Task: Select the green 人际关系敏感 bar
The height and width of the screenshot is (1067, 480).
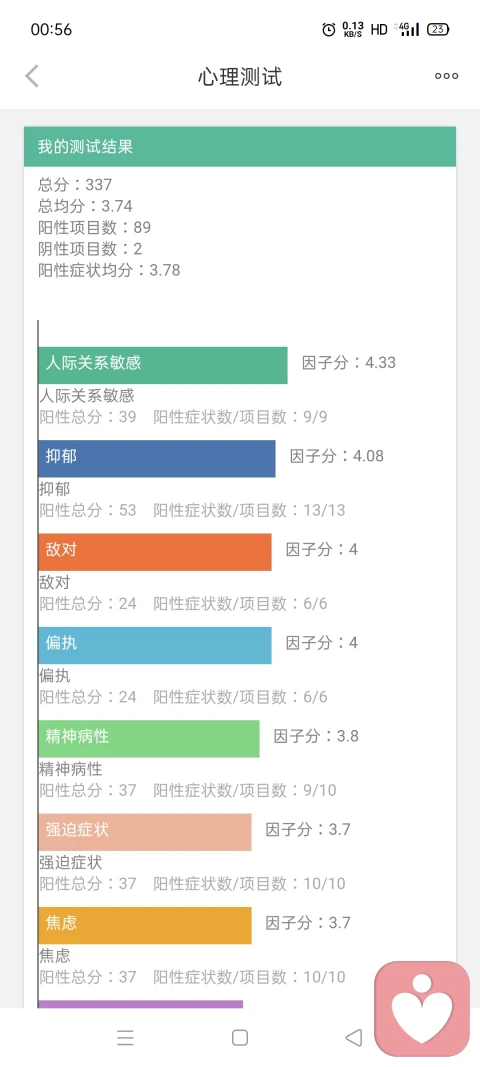Action: tap(163, 365)
